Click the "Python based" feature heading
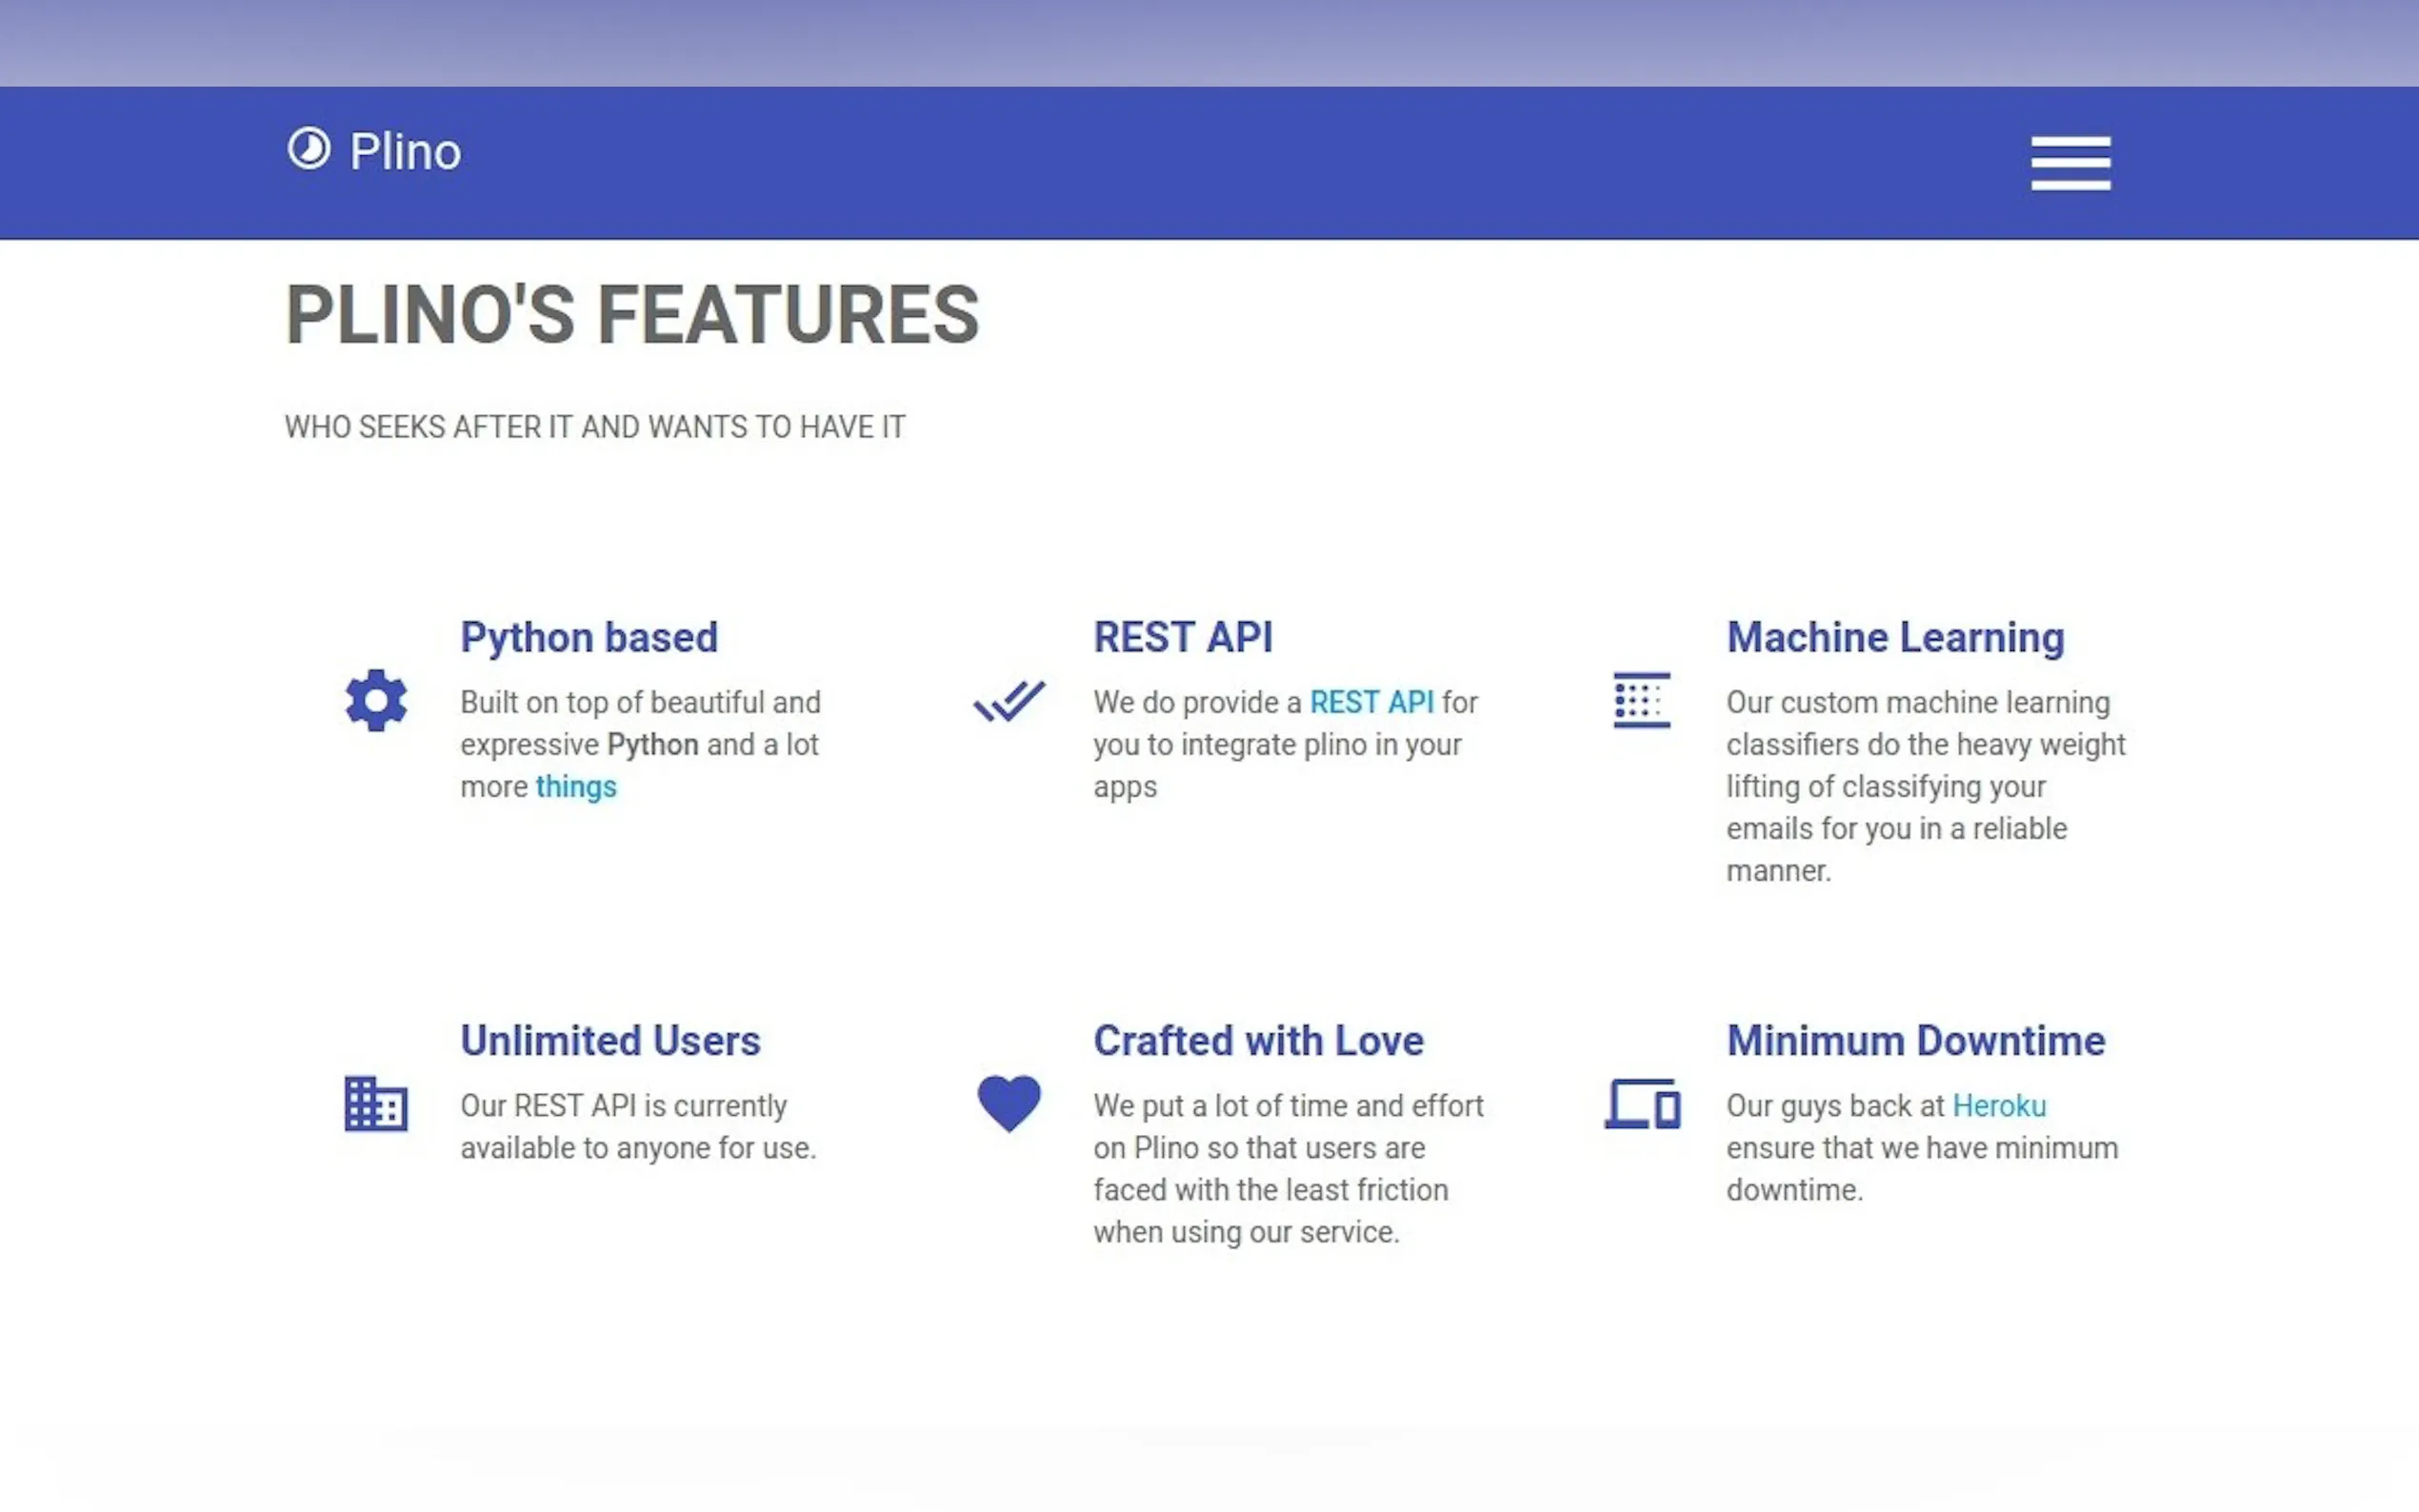 [x=589, y=638]
